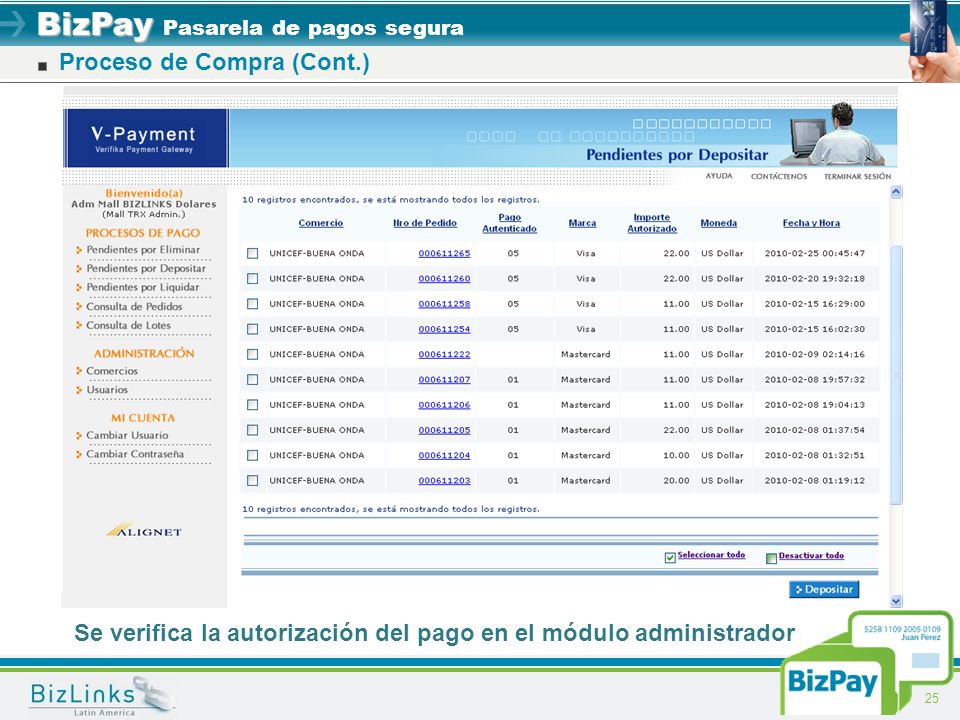The image size is (960, 720).
Task: Sort table by Pago Autenticado column
Action: click(509, 223)
